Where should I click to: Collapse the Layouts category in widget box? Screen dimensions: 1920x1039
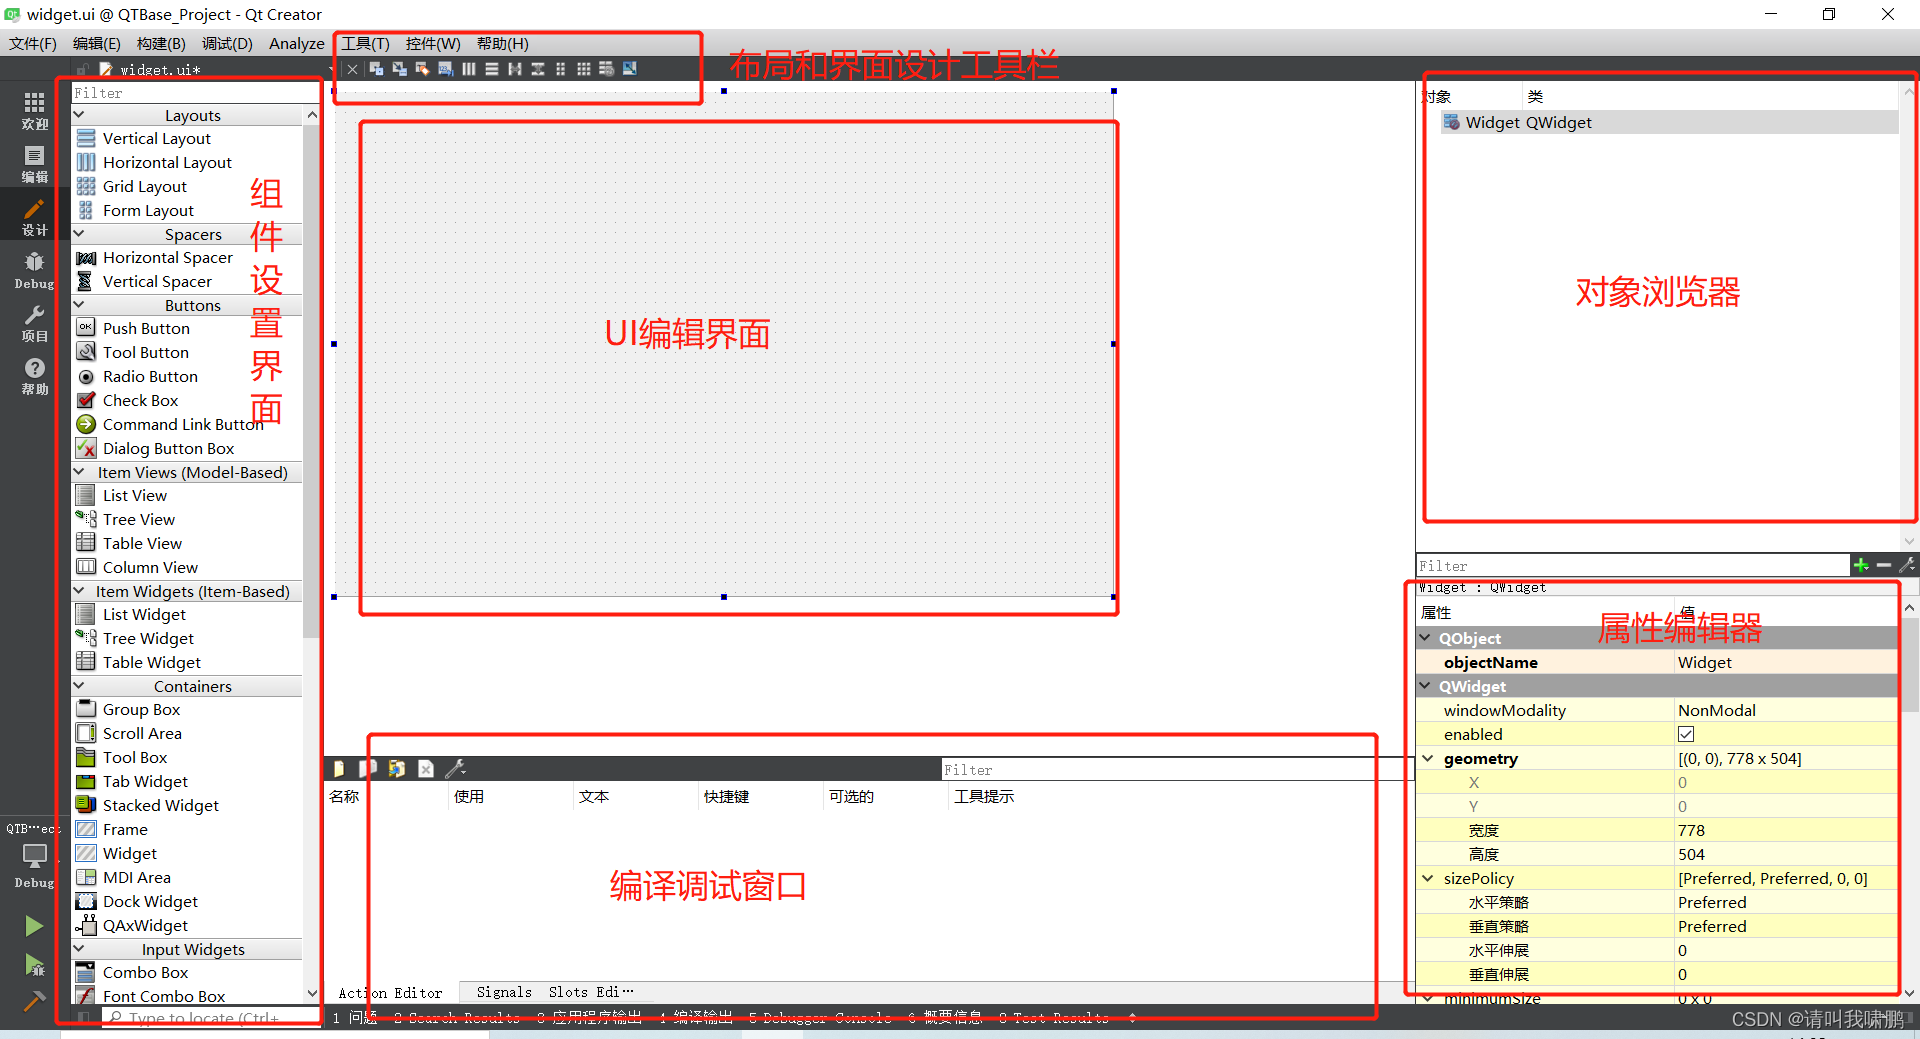[x=79, y=115]
